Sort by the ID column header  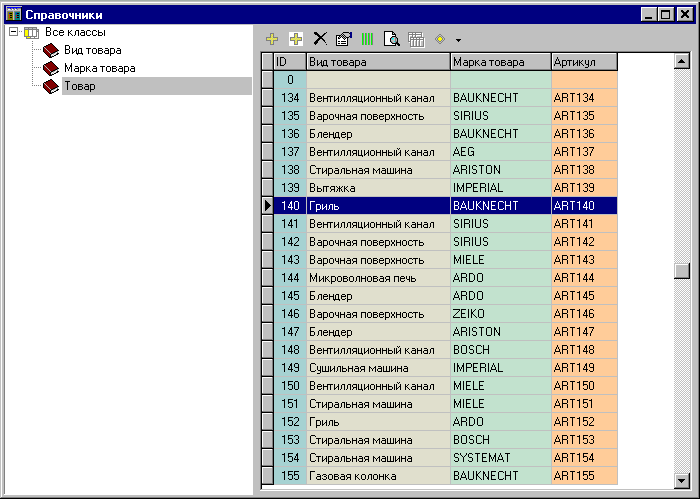point(290,62)
